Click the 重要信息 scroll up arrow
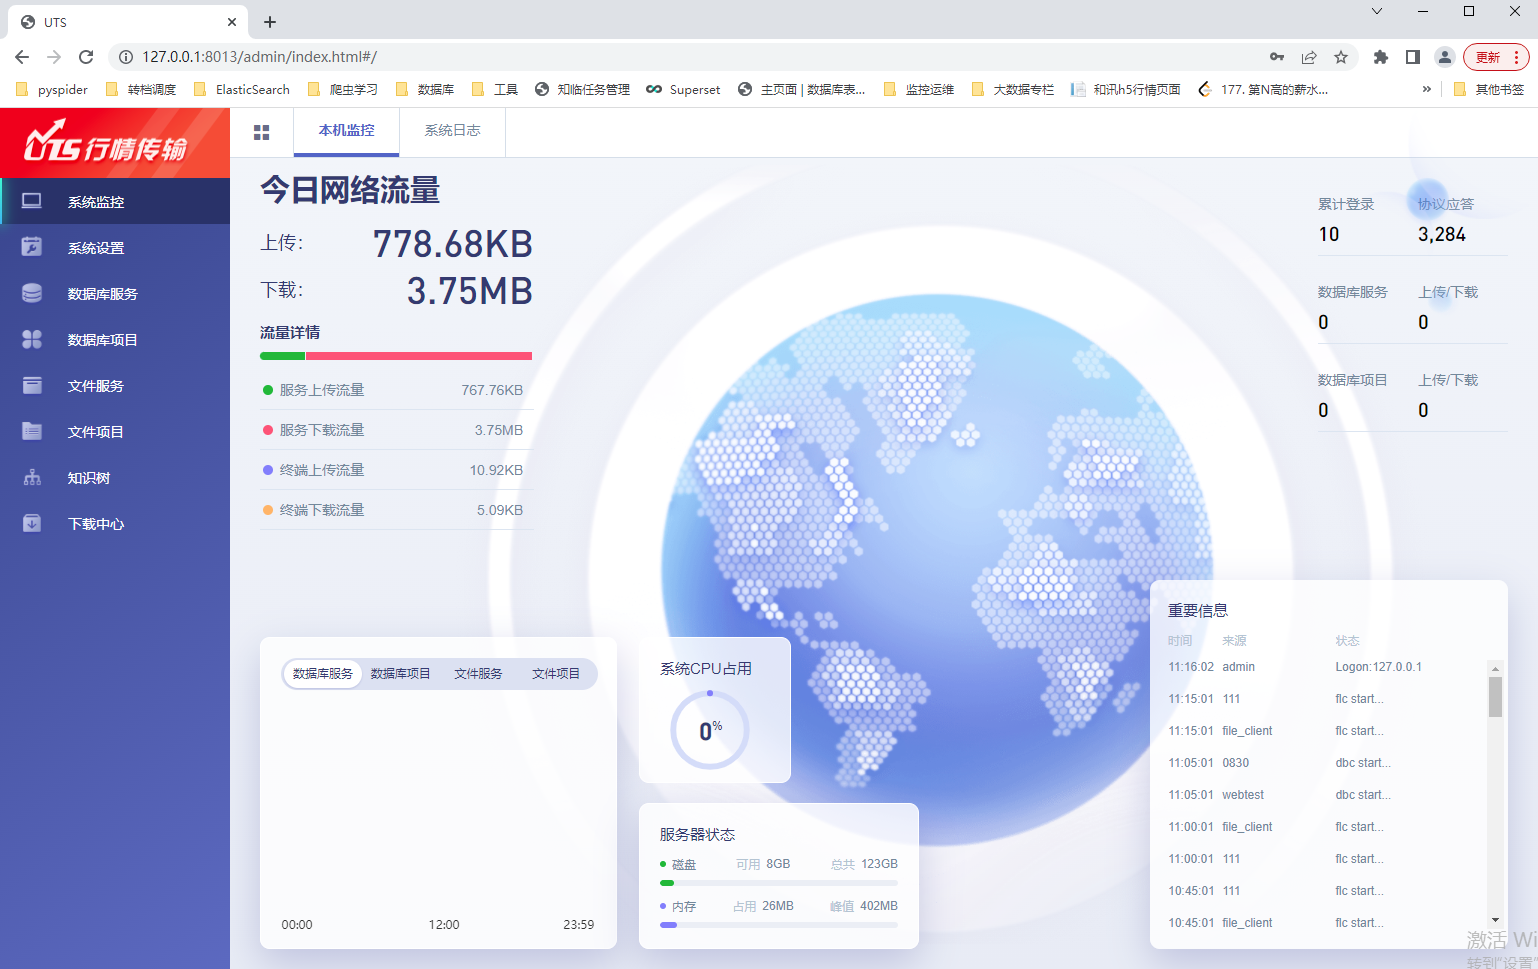 pyautogui.click(x=1495, y=668)
